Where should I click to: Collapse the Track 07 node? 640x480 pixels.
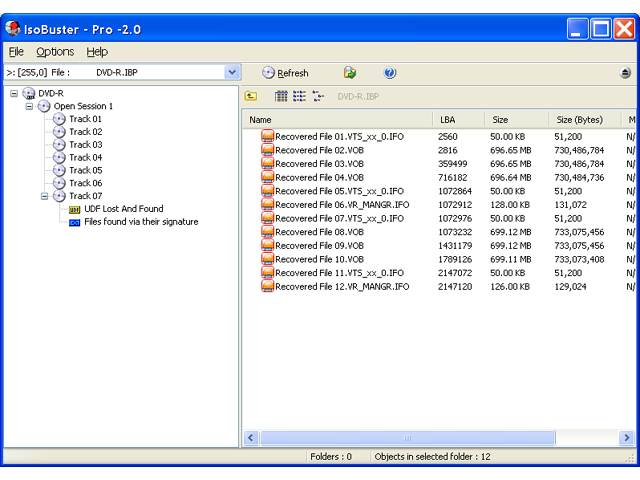(x=44, y=196)
